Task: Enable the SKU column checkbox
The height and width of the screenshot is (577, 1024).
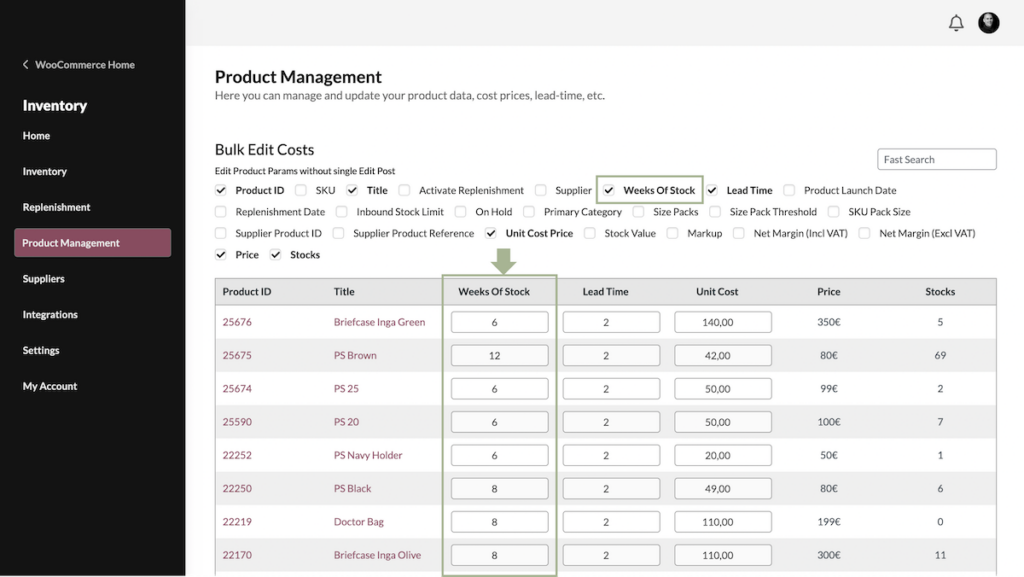Action: tap(300, 190)
